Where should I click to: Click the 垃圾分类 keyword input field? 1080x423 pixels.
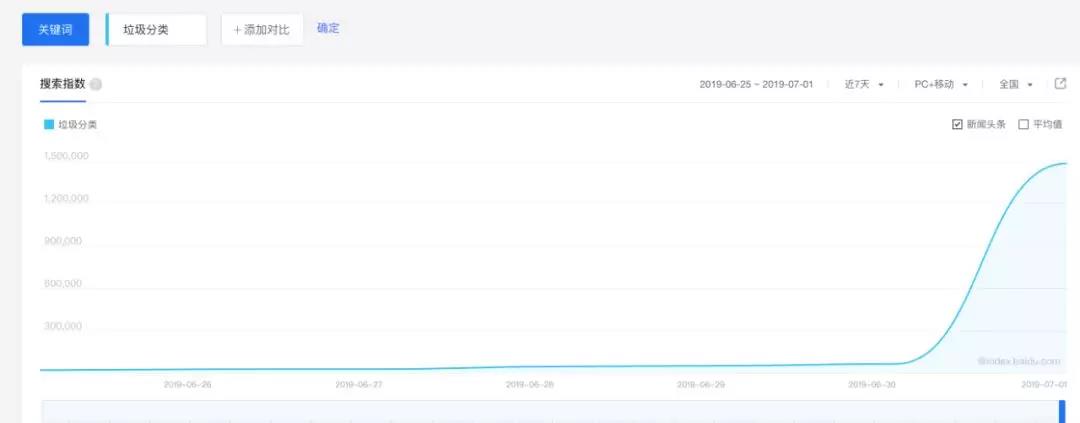(x=156, y=30)
